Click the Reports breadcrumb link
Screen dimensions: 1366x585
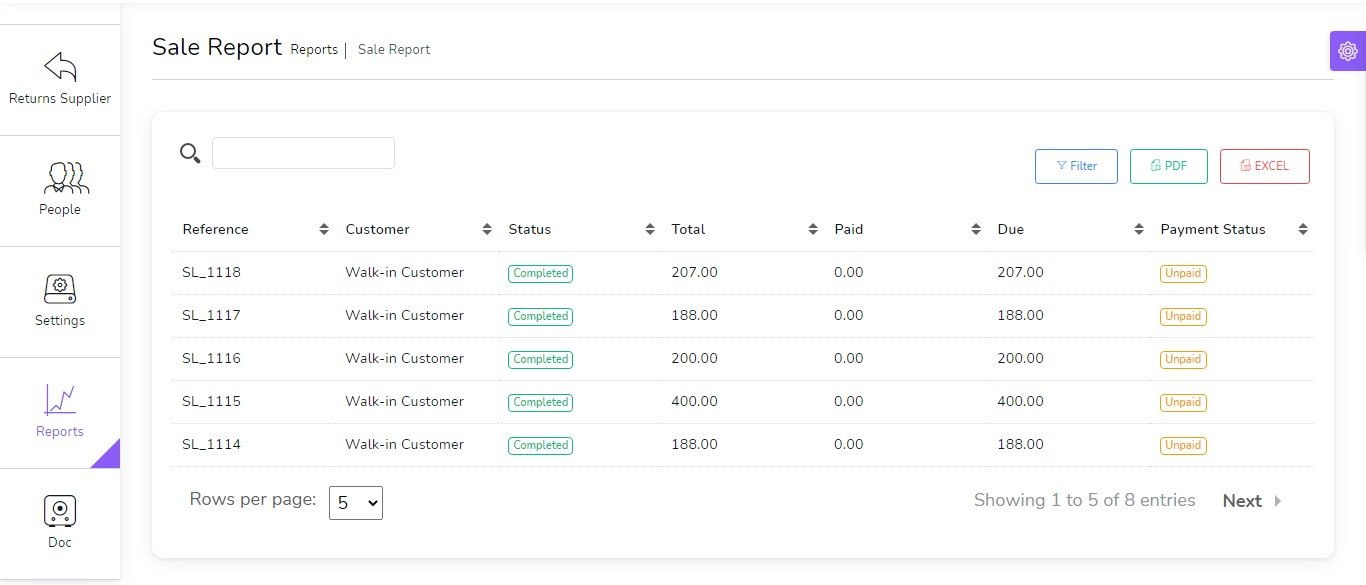coord(314,49)
